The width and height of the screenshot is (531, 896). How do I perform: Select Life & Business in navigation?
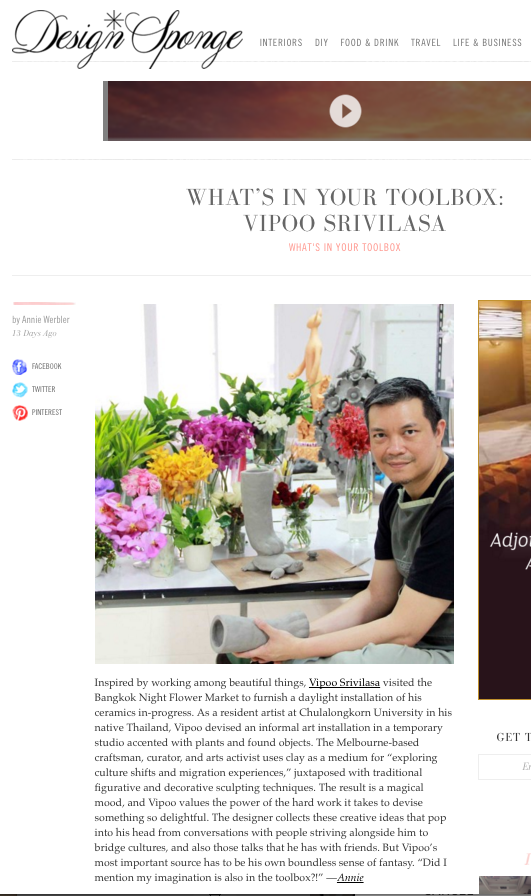coord(487,43)
